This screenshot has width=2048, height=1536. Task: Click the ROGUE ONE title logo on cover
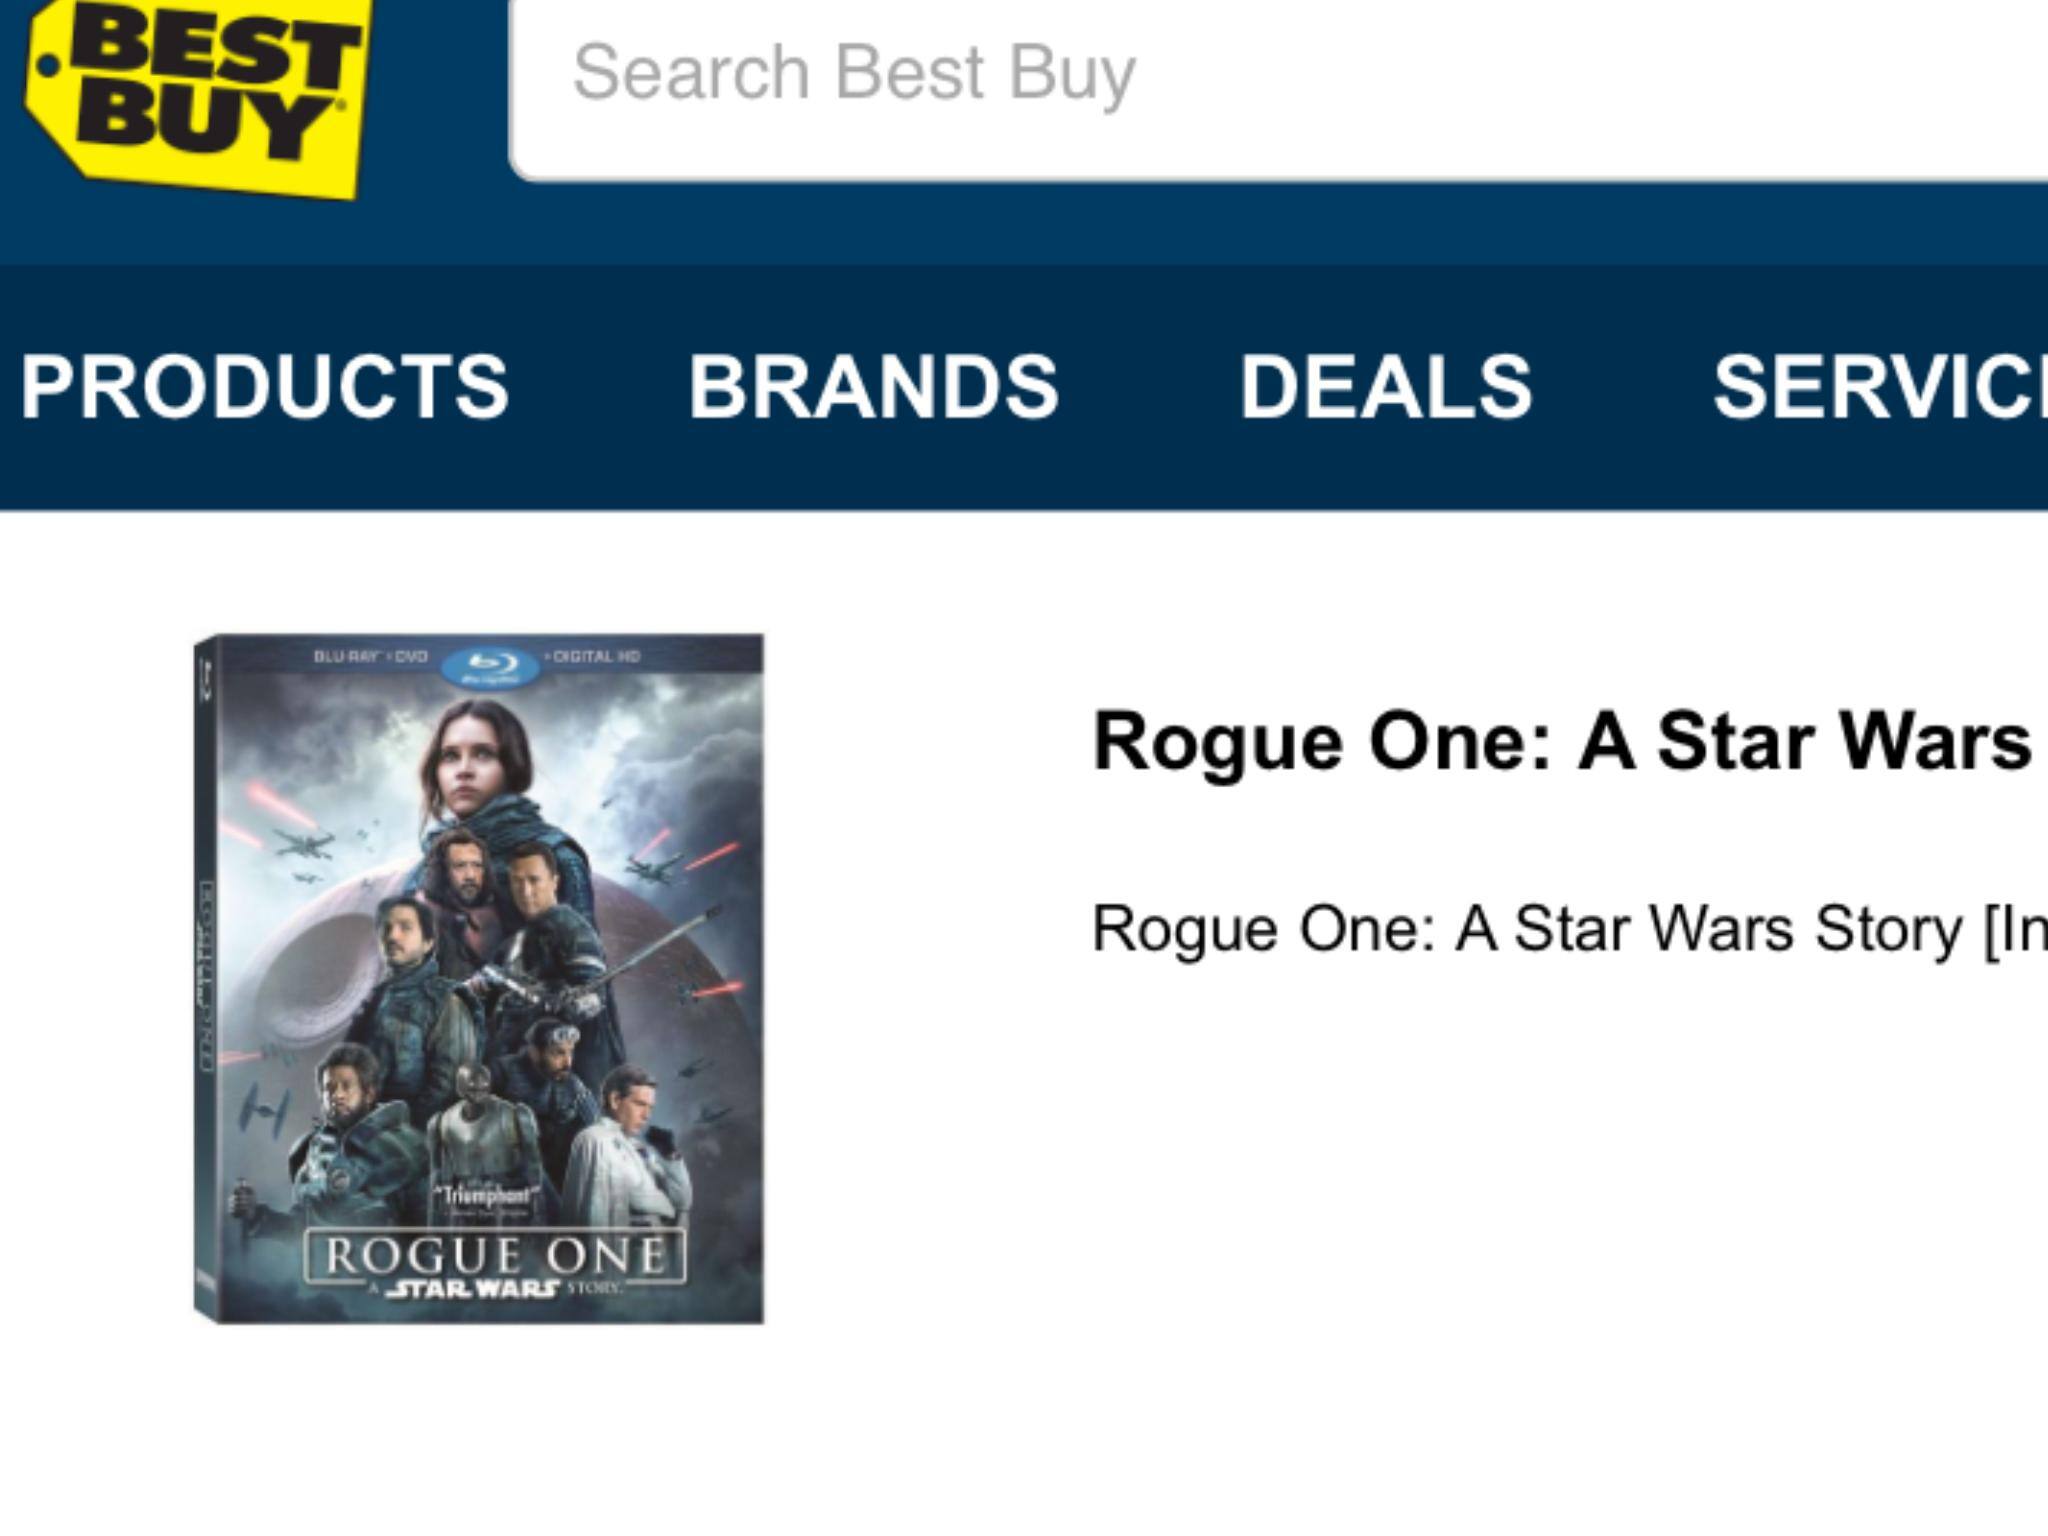495,1255
